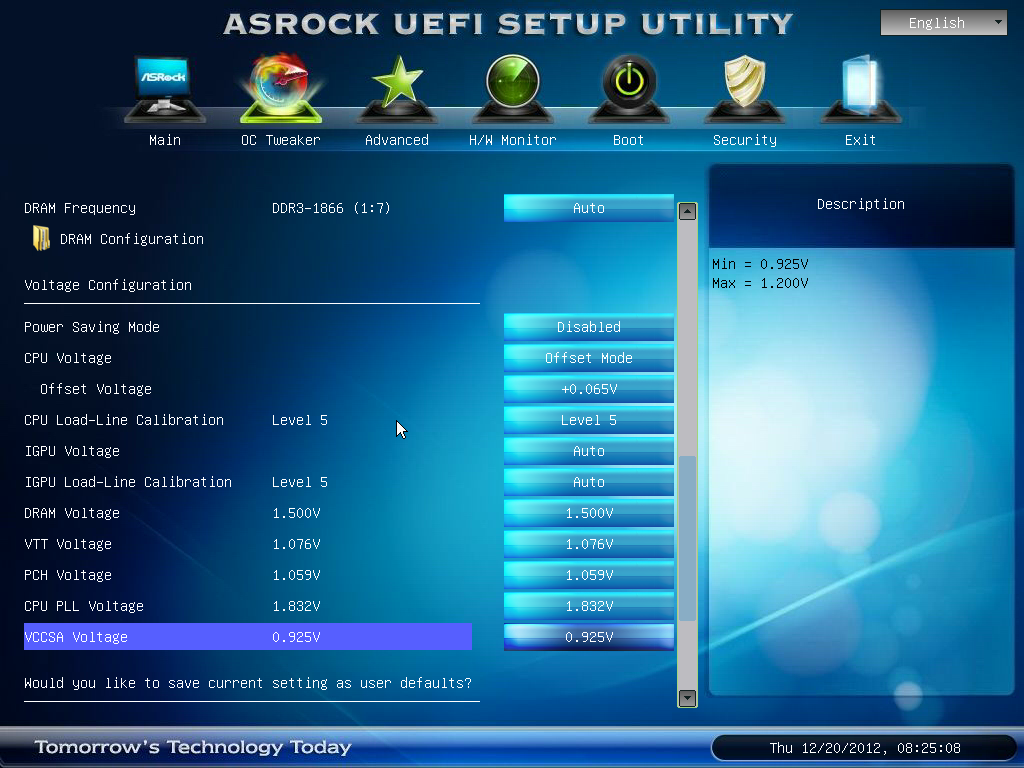Click the Description panel header
Viewport: 1024px width, 768px height.
(x=861, y=204)
